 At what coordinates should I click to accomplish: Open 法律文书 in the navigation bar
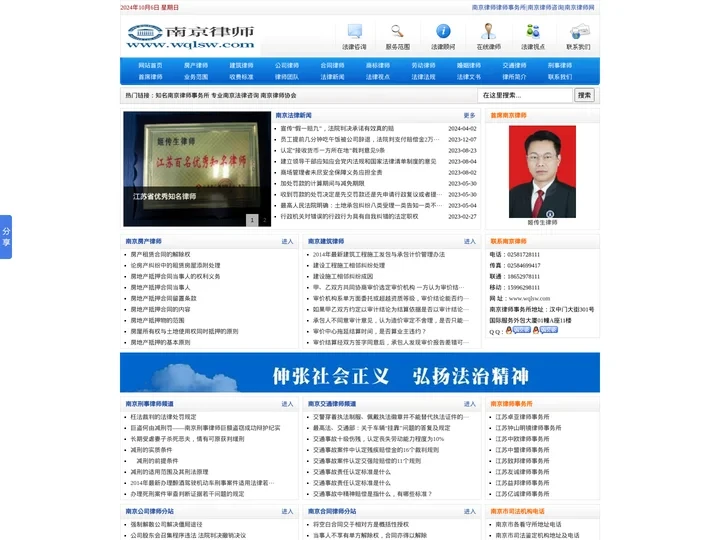(469, 77)
